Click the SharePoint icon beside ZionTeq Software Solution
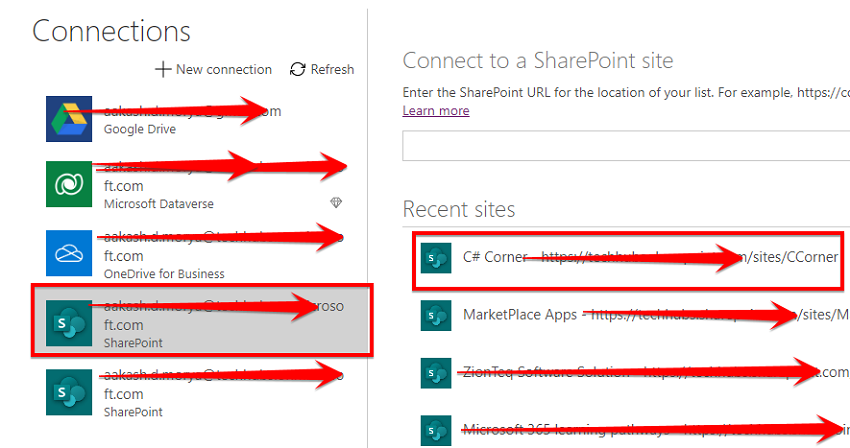Image resolution: width=850 pixels, height=448 pixels. (436, 373)
